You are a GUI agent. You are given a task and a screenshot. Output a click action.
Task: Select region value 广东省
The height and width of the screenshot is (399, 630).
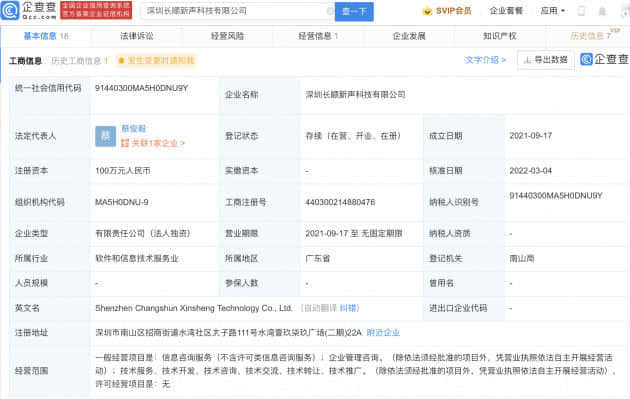click(x=317, y=258)
